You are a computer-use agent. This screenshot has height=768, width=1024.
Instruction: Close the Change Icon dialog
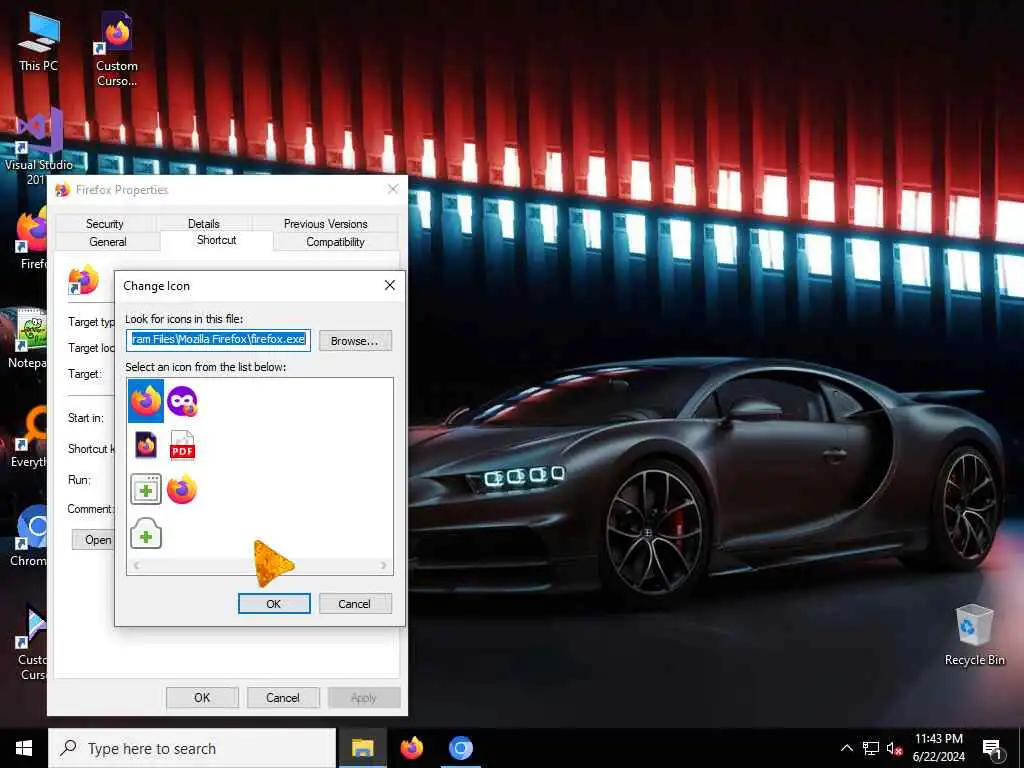[390, 285]
